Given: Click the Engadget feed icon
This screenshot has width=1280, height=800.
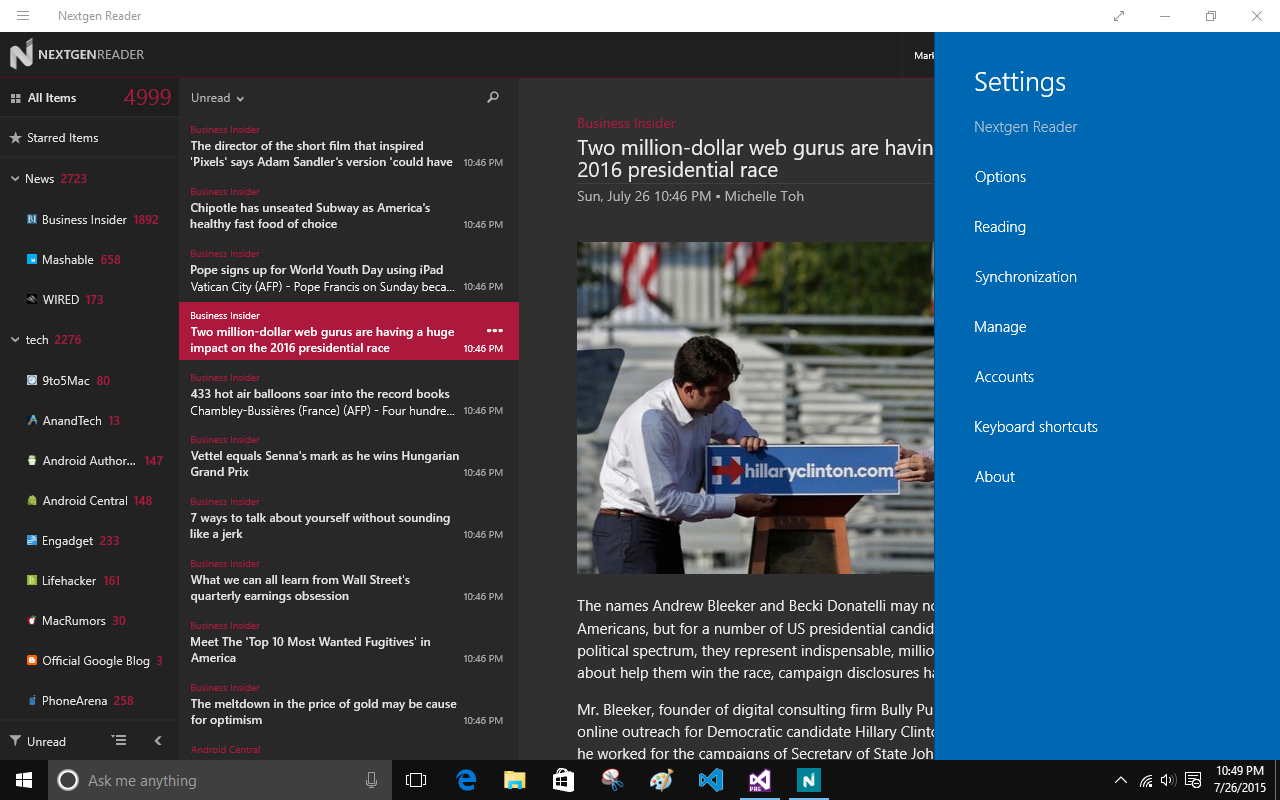Looking at the screenshot, I should (x=33, y=541).
